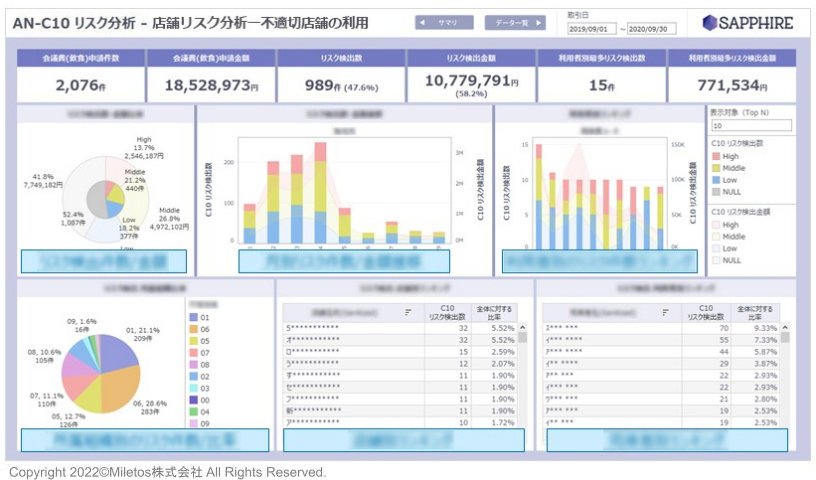Image resolution: width=816 pixels, height=480 pixels.
Task: Click the サマリ back navigation button
Action: pyautogui.click(x=444, y=23)
